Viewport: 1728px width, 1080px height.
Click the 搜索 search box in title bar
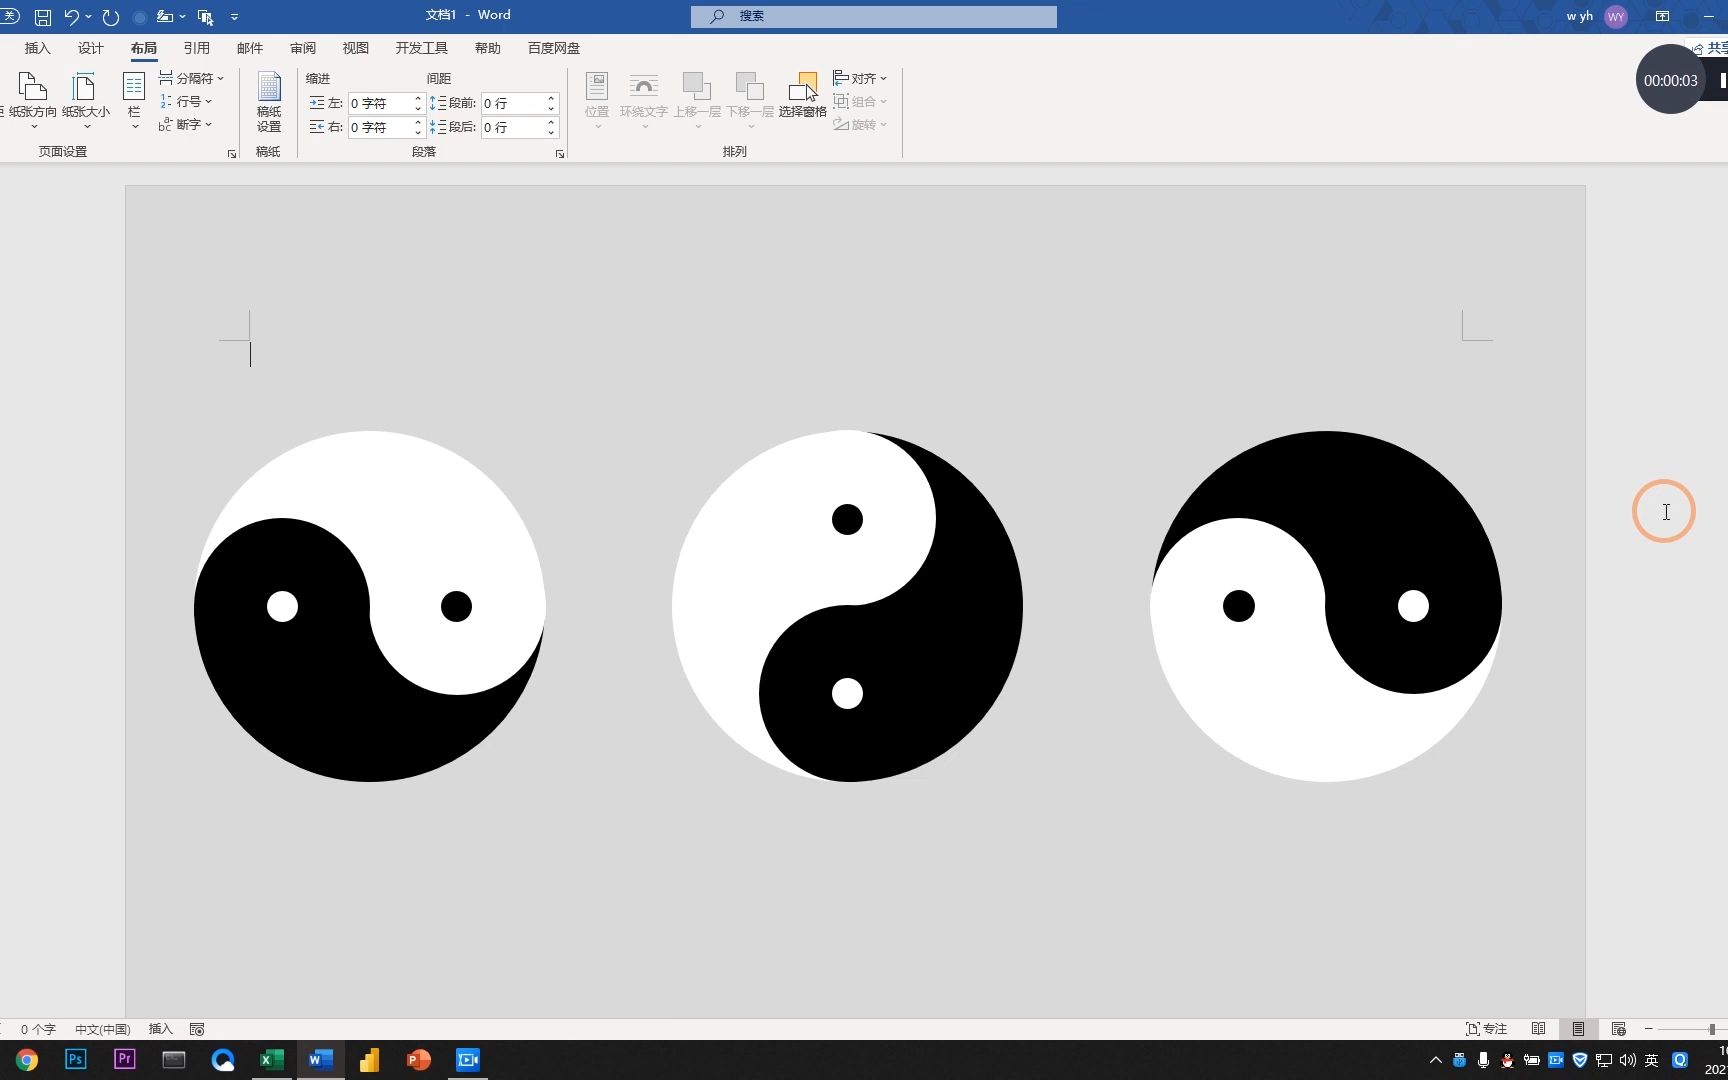[x=873, y=16]
